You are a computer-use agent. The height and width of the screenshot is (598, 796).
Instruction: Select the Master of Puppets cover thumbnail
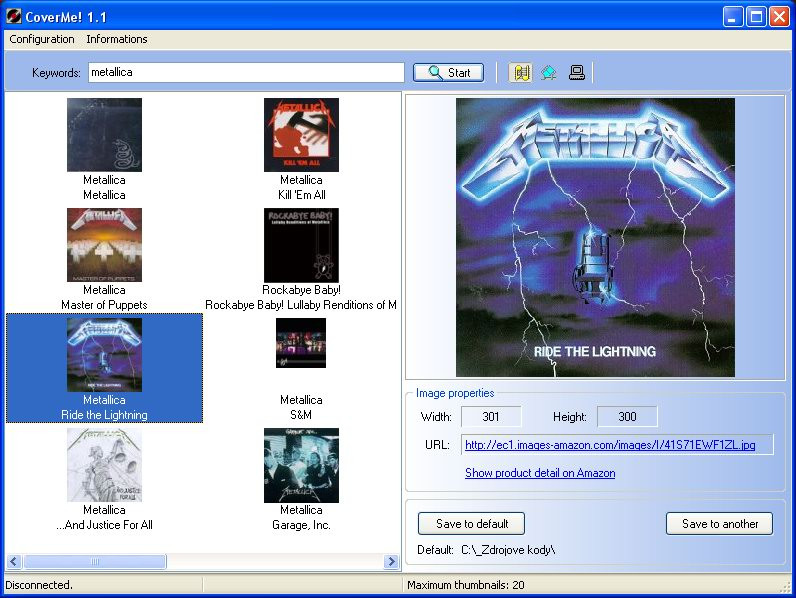point(105,245)
